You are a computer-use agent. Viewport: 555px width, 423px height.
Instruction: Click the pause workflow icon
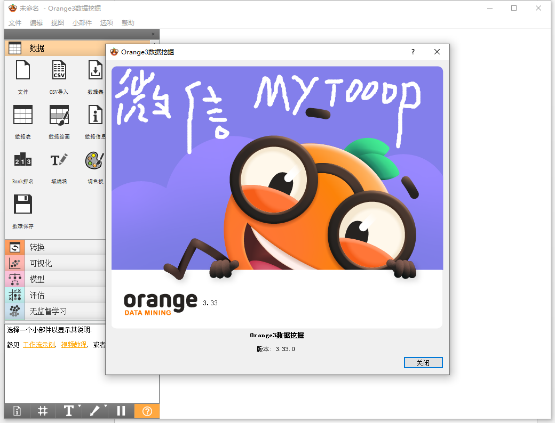[121, 411]
